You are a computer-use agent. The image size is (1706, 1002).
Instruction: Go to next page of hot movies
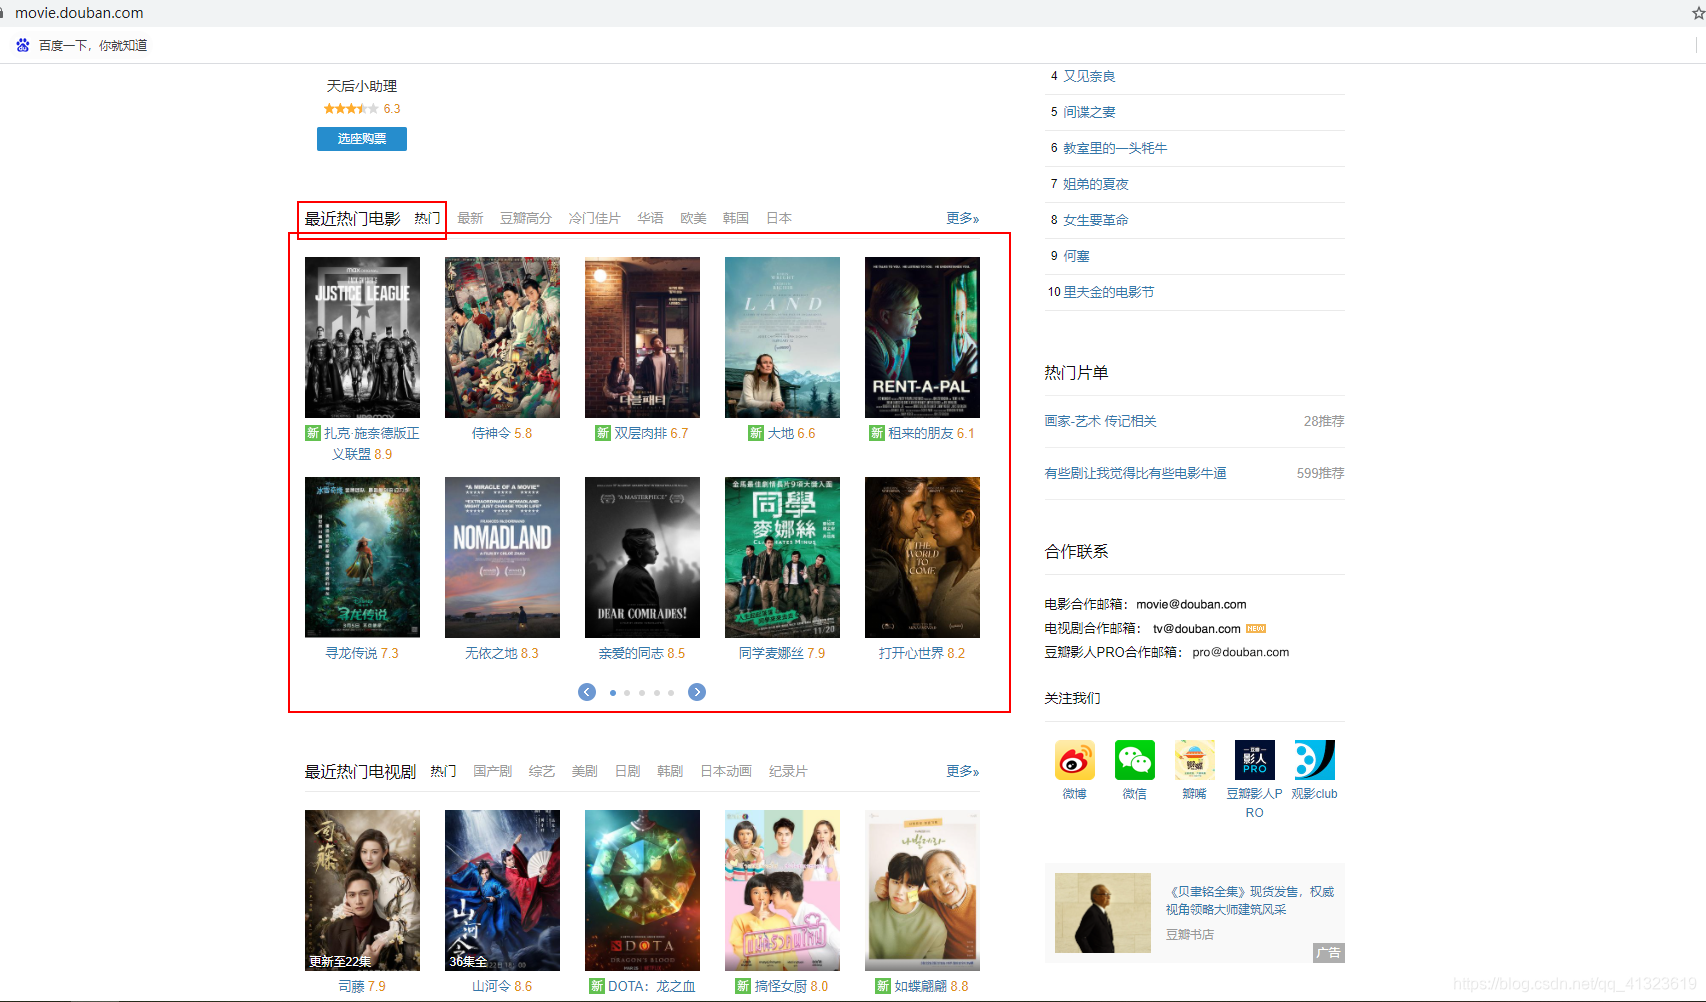click(697, 692)
